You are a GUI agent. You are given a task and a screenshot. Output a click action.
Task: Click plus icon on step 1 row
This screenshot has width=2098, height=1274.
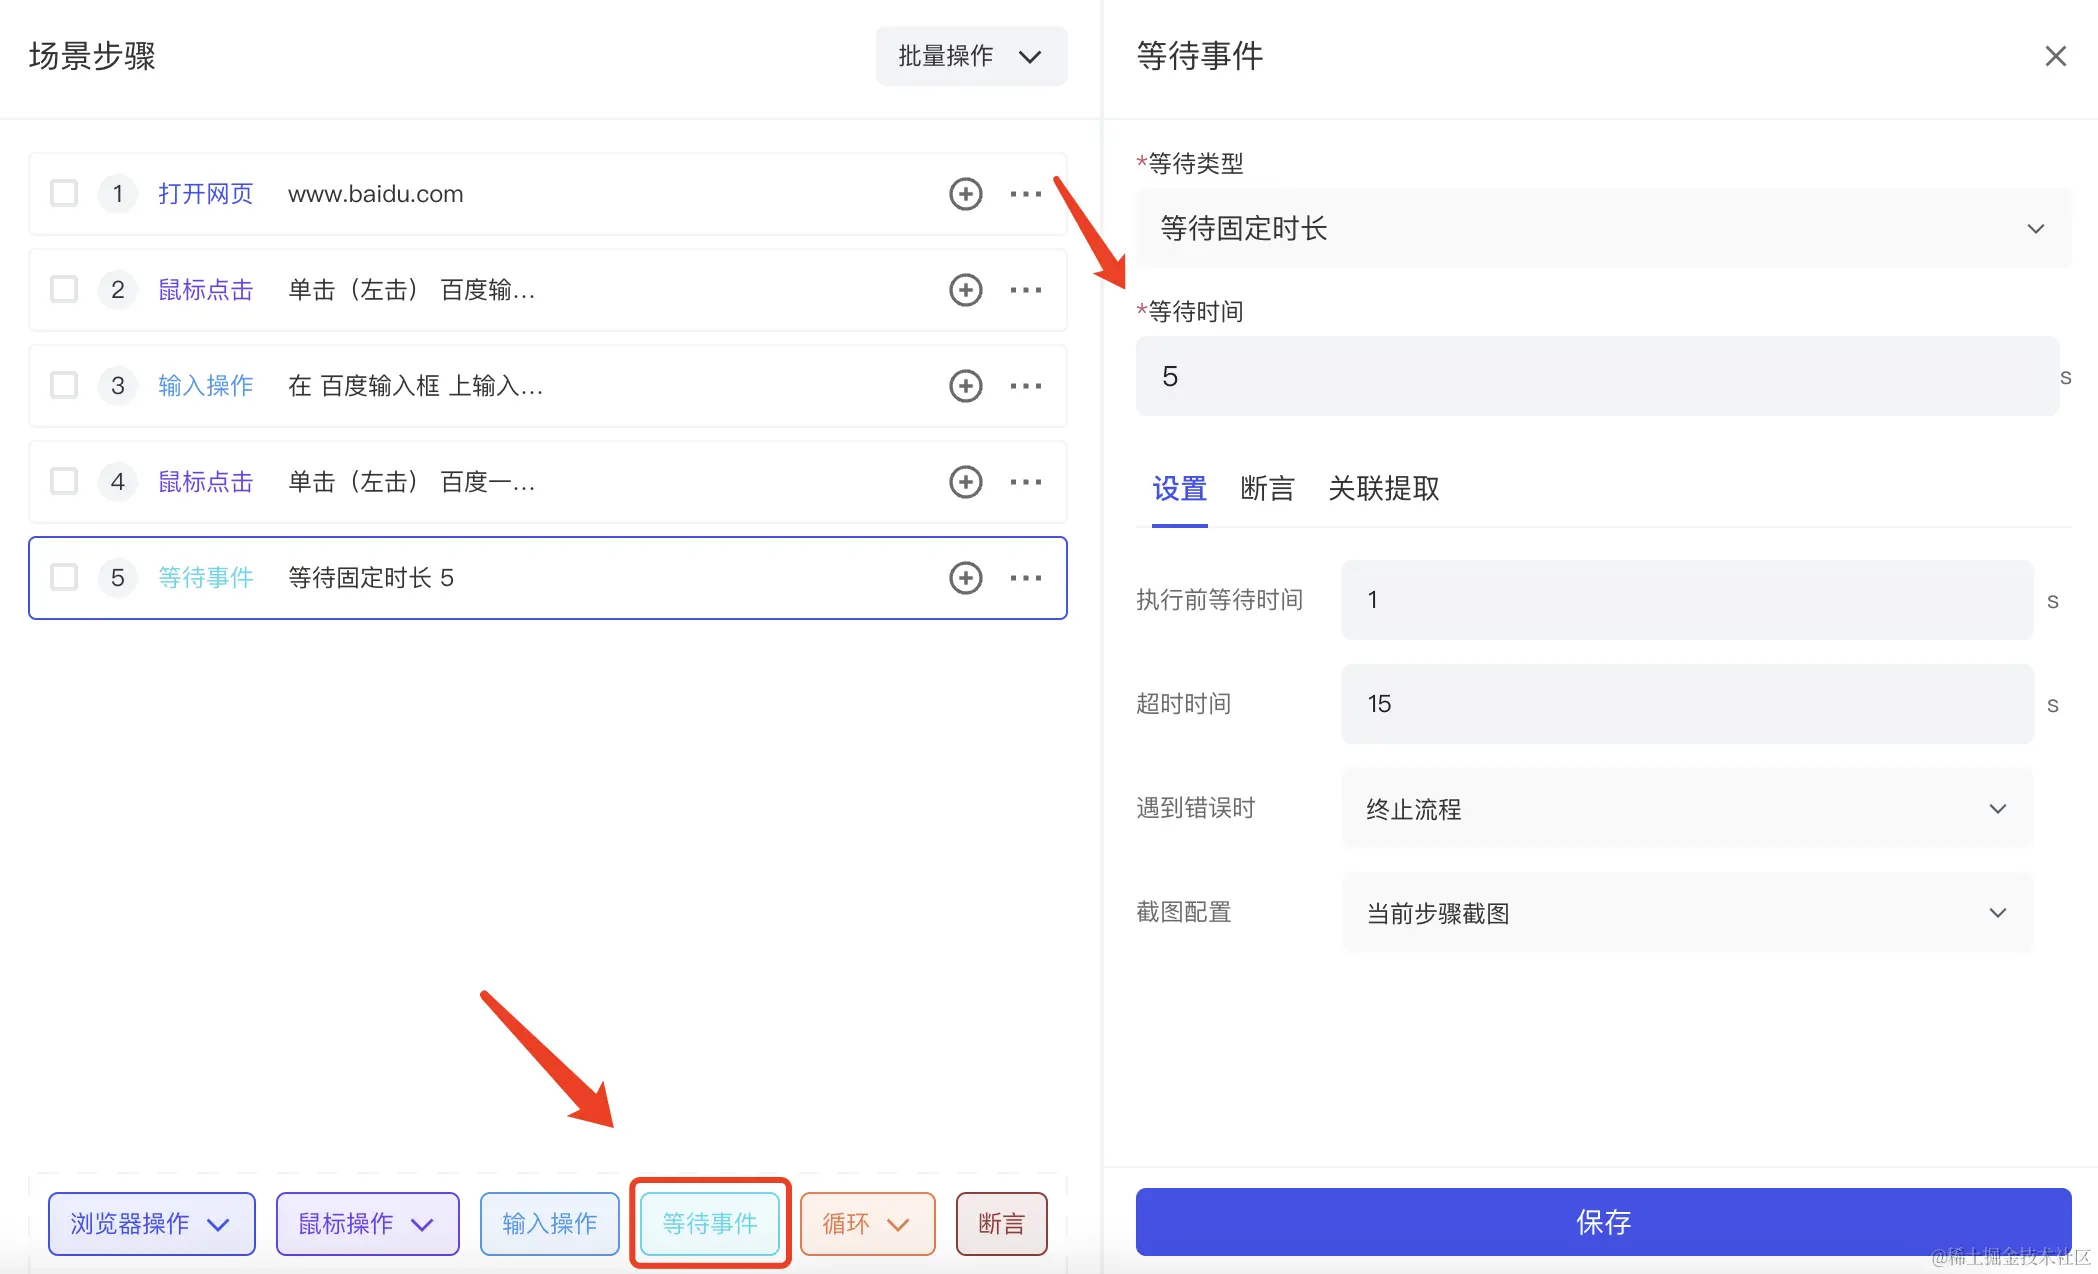[x=965, y=194]
